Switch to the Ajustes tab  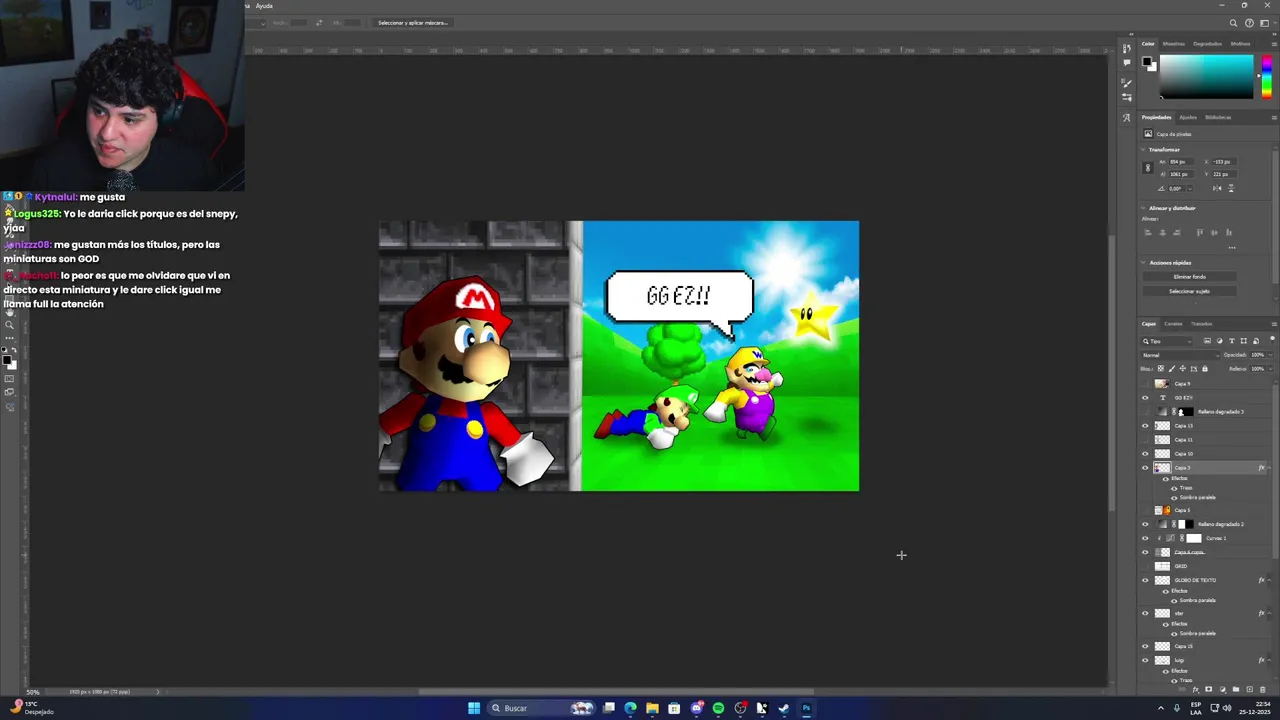point(1188,117)
